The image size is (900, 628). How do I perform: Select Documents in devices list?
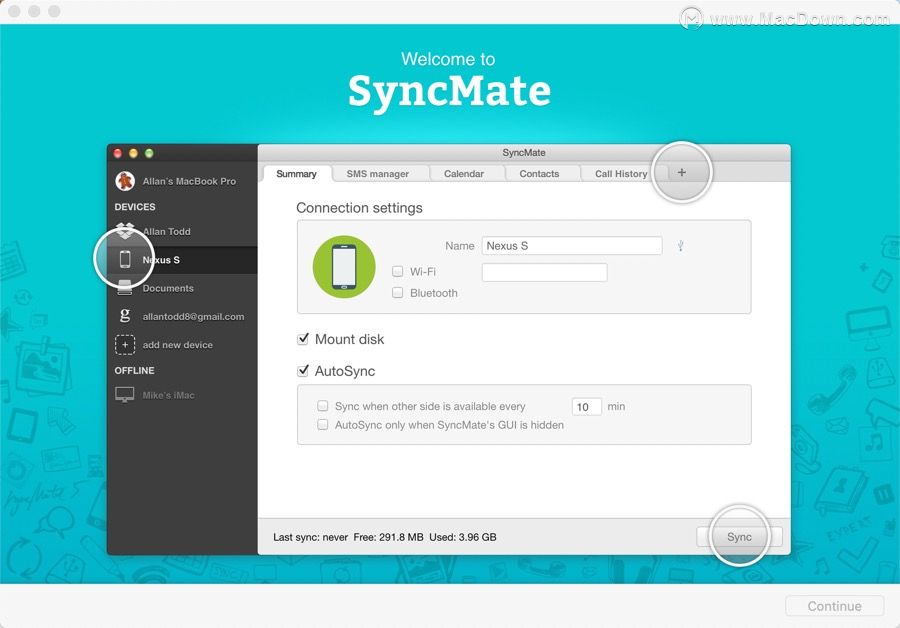[x=168, y=288]
